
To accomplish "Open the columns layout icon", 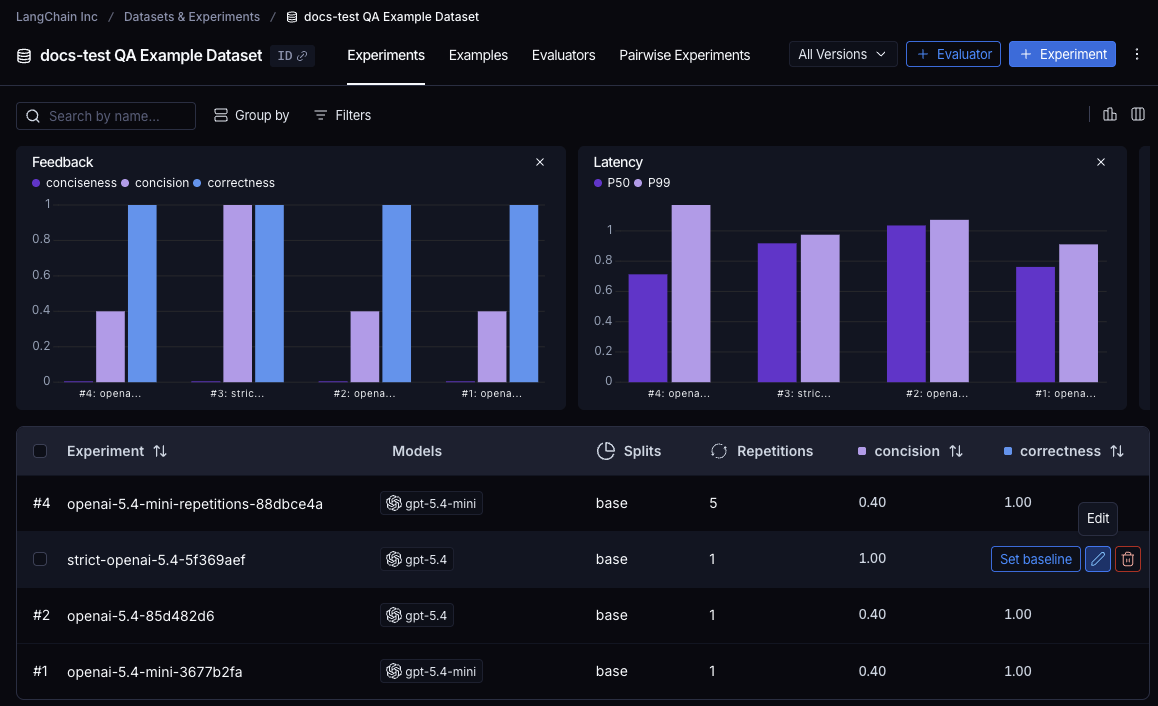I will tap(1137, 115).
